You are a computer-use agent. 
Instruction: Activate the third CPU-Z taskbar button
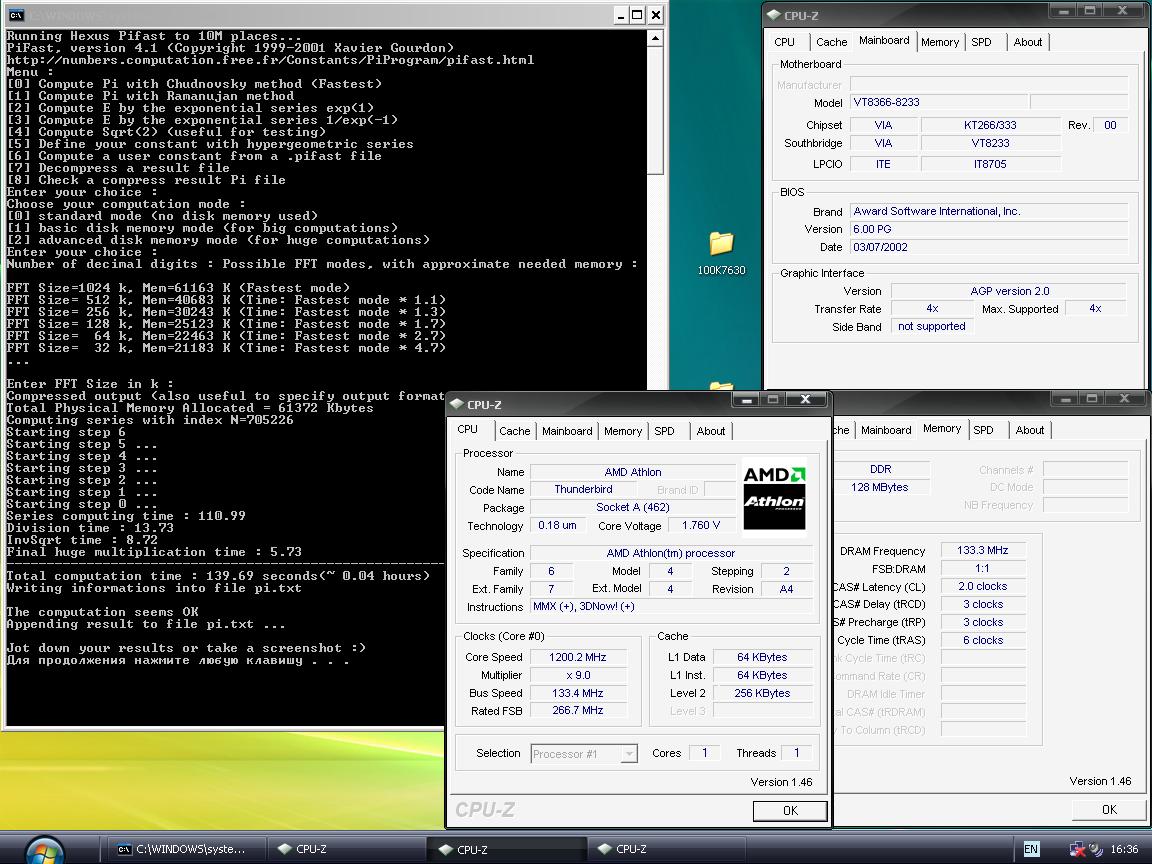click(x=665, y=849)
